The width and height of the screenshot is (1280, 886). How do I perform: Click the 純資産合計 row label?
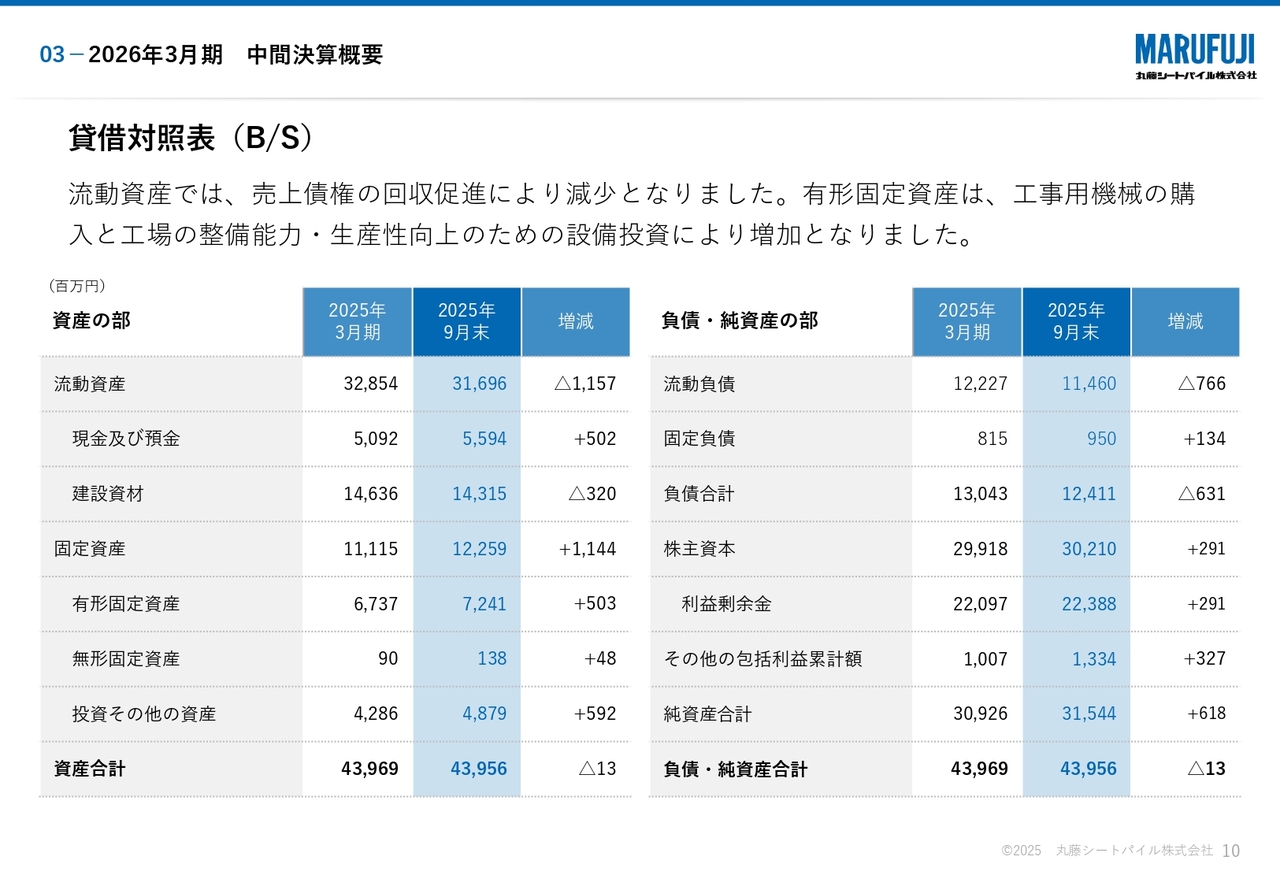(707, 714)
